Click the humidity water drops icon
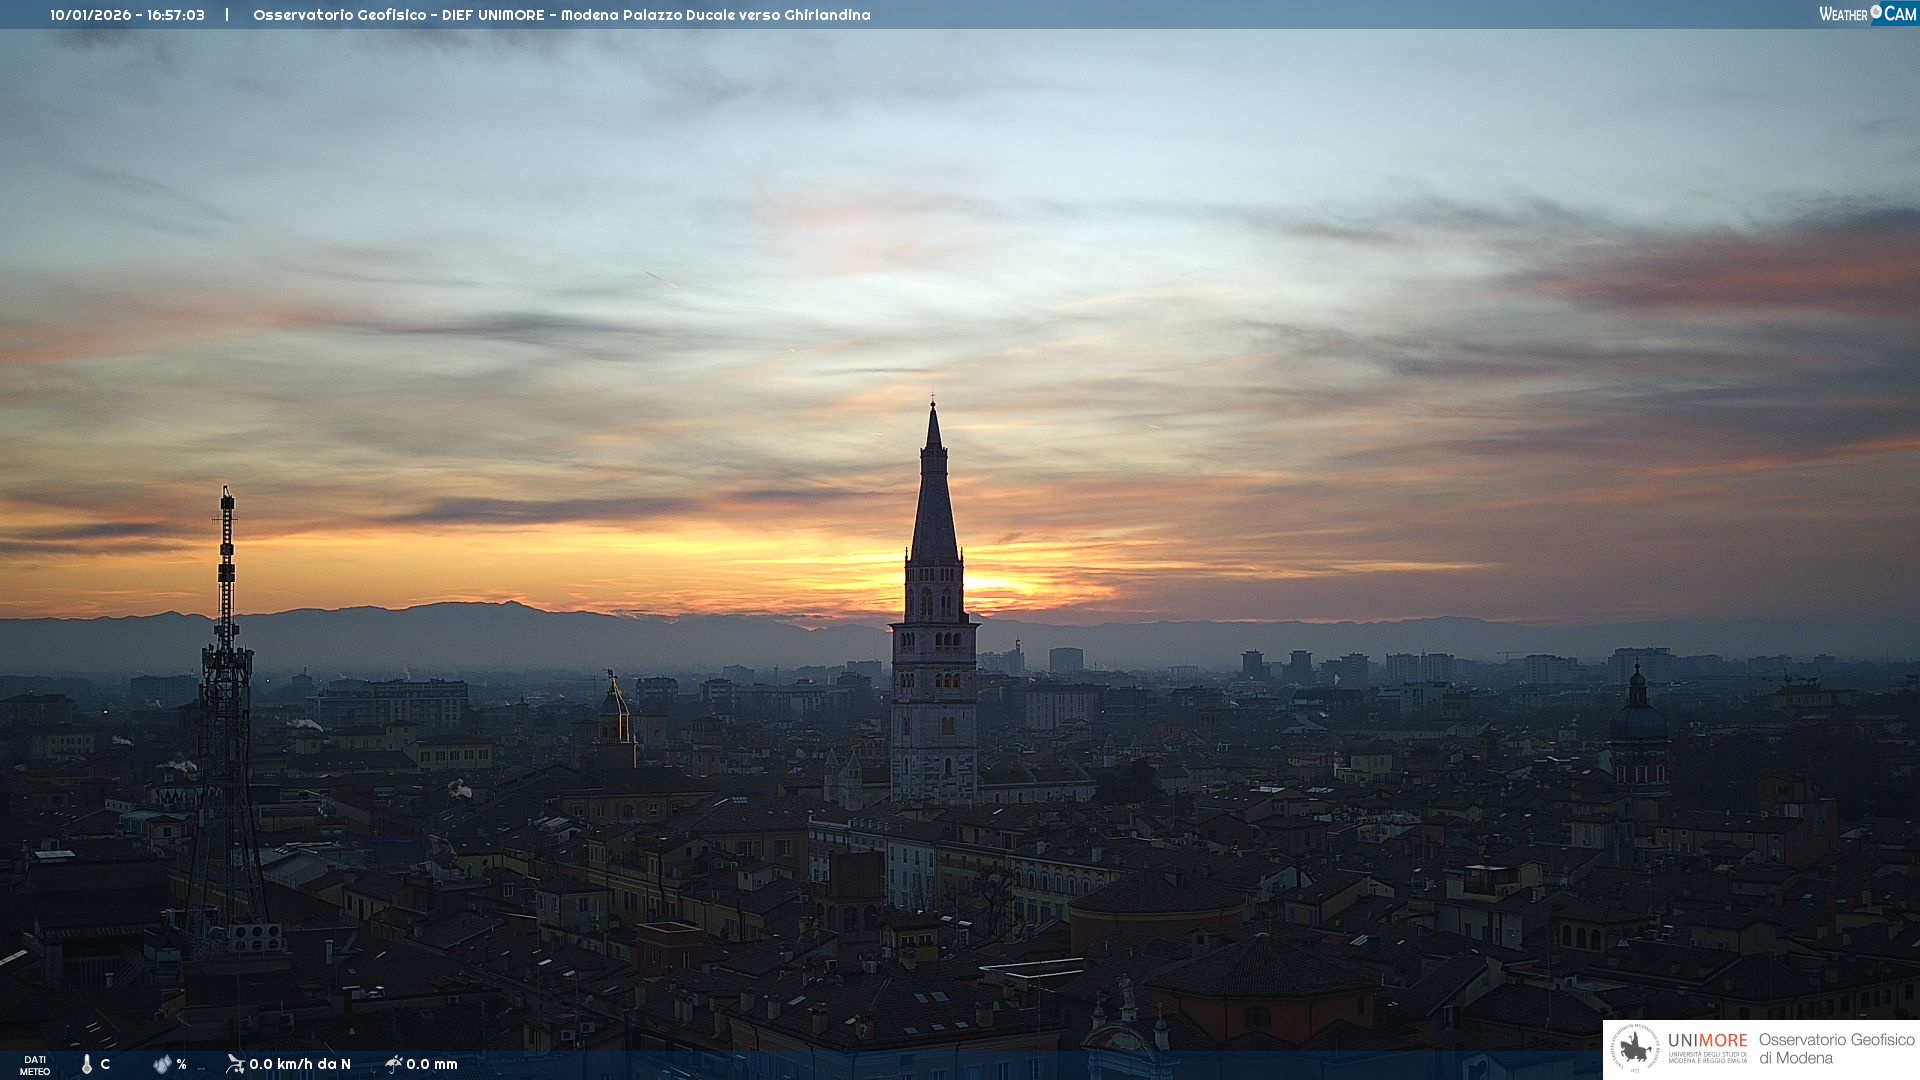 point(162,1064)
